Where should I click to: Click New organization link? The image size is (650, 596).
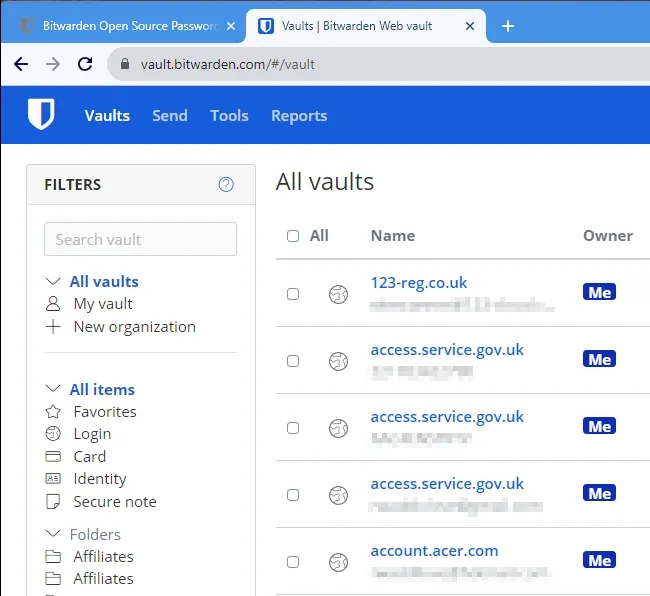coord(135,327)
